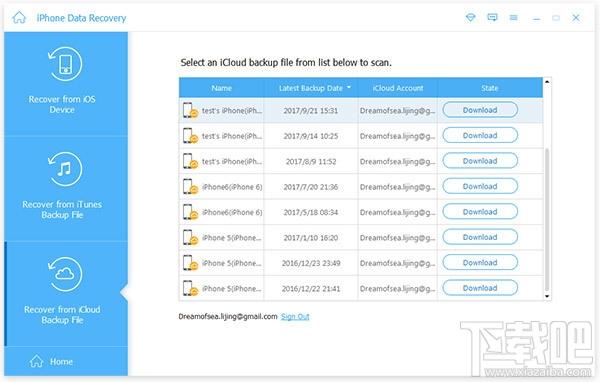Close the iPhone Data Recovery window

[576, 18]
